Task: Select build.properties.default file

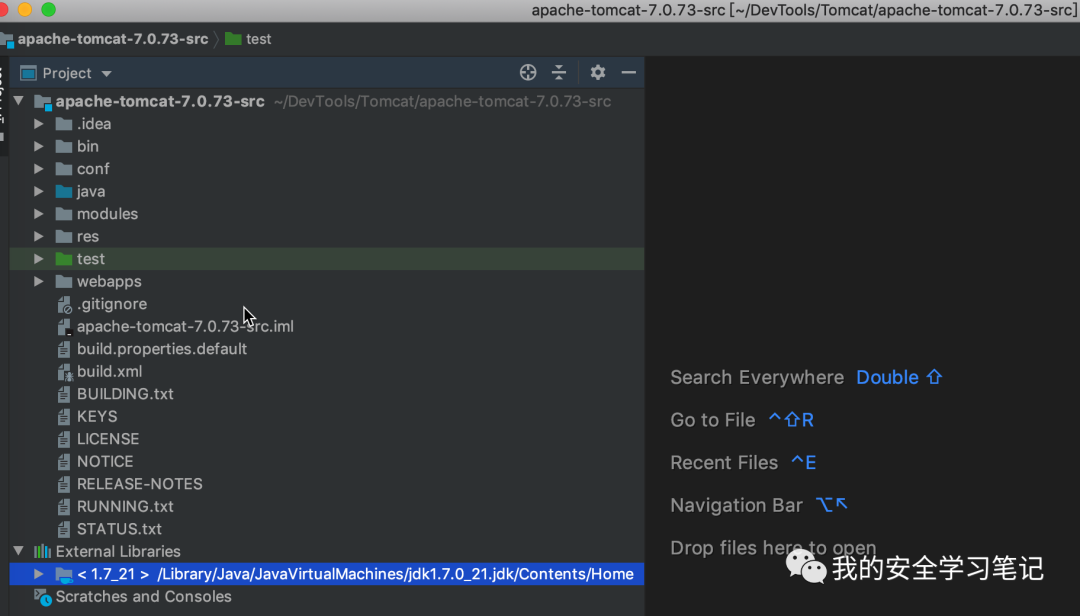Action: (x=162, y=349)
